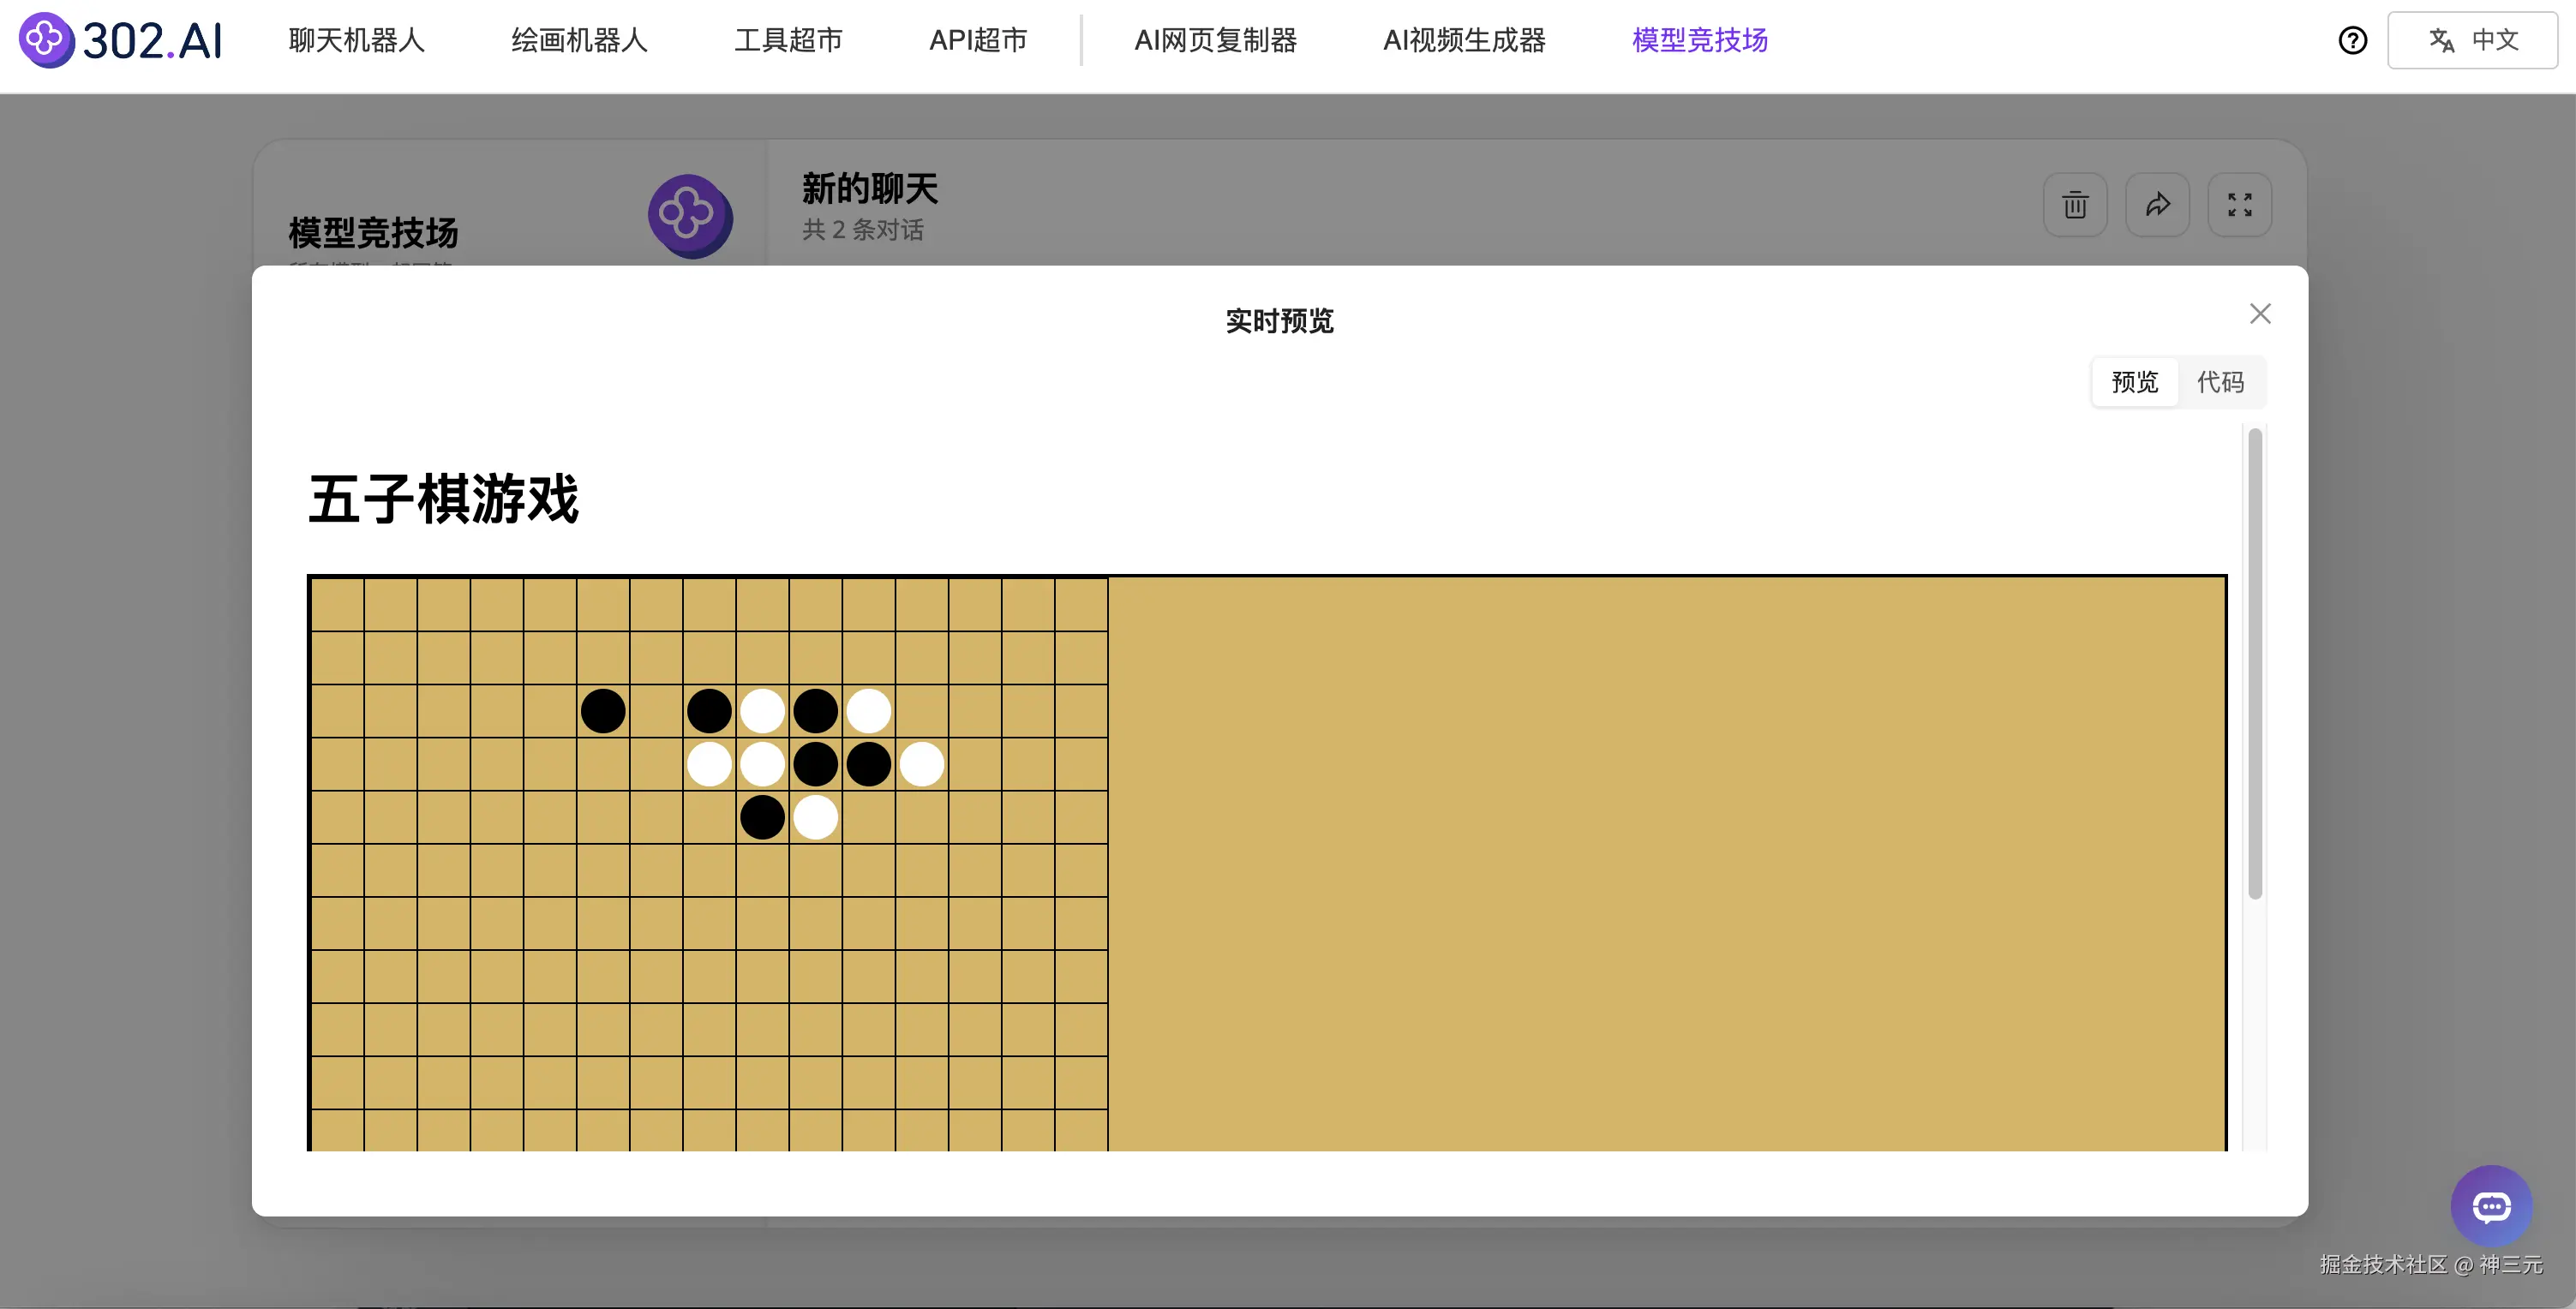Viewport: 2576px width, 1309px height.
Task: Open the help question mark icon
Action: [x=2352, y=40]
